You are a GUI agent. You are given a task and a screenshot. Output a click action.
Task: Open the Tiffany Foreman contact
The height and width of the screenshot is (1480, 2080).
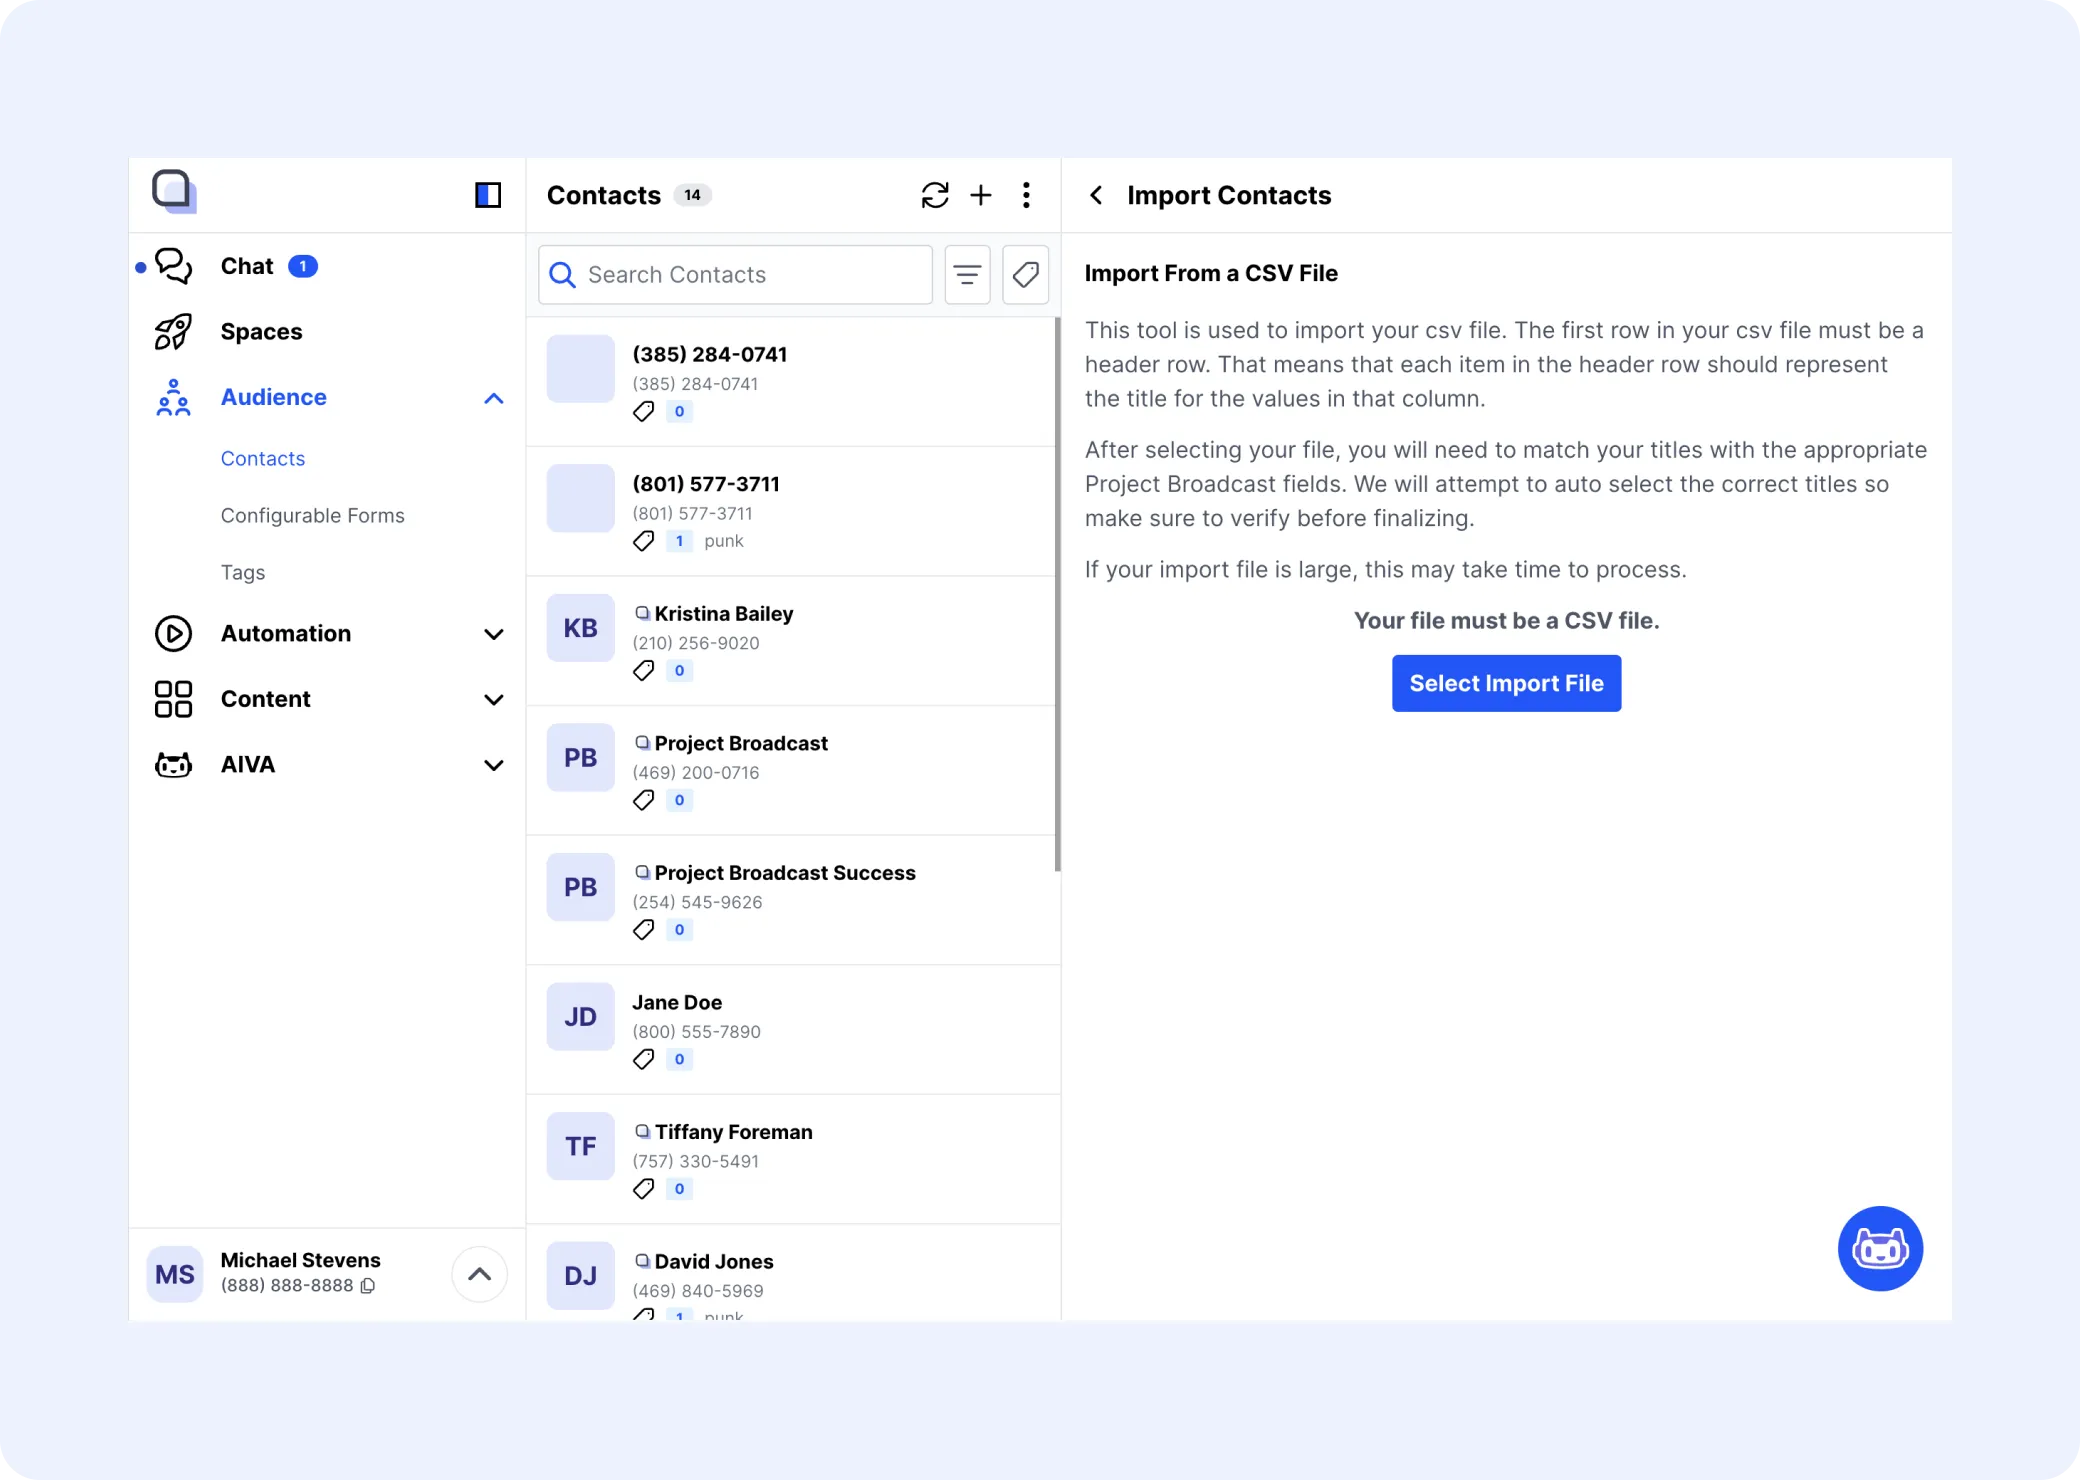793,1160
